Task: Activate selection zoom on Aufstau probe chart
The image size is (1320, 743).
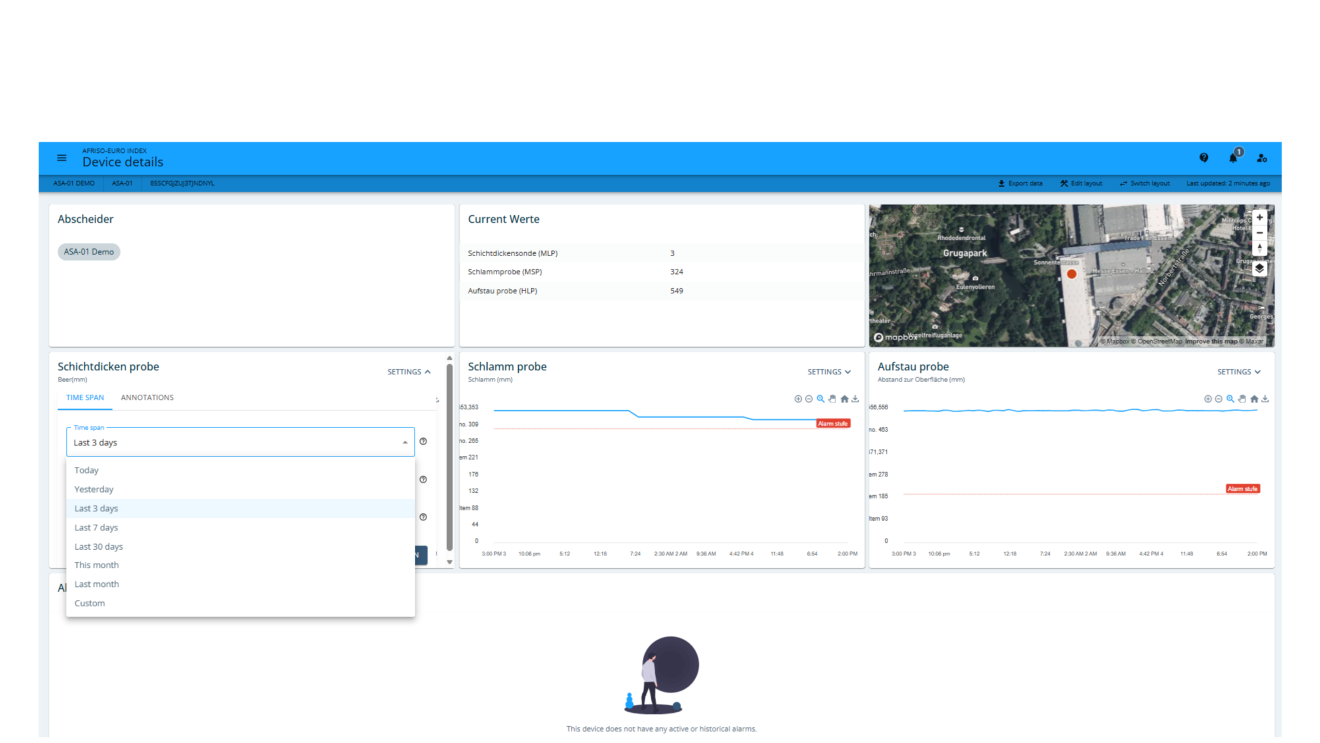Action: [x=1231, y=399]
